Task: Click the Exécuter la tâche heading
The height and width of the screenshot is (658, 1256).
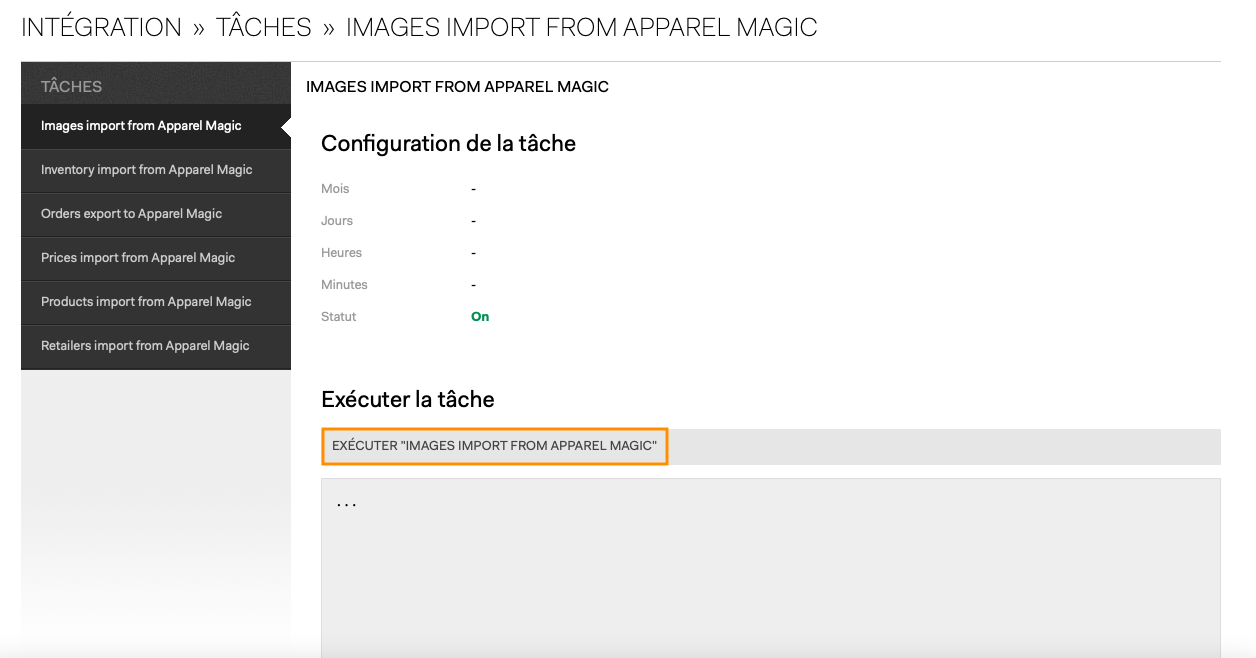Action: point(408,399)
